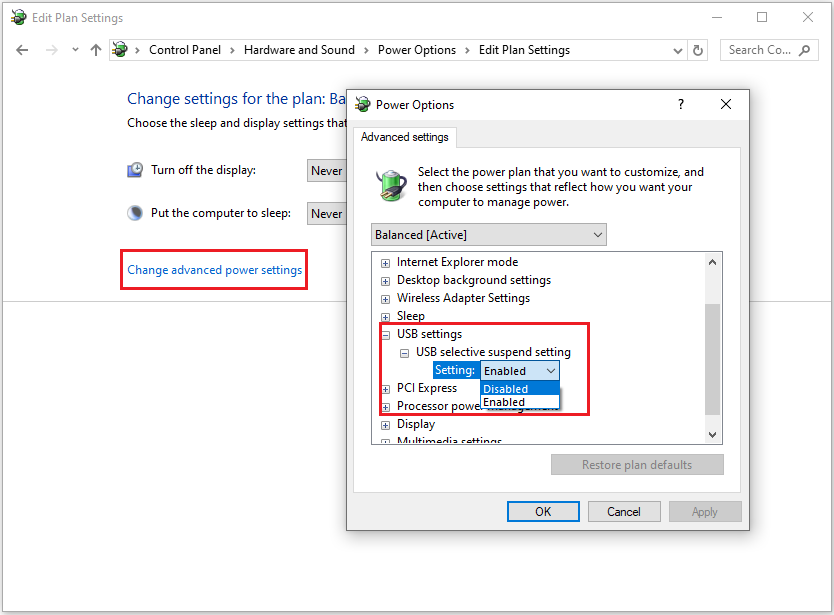Refresh the Control Panel page
The width and height of the screenshot is (834, 615).
[698, 51]
